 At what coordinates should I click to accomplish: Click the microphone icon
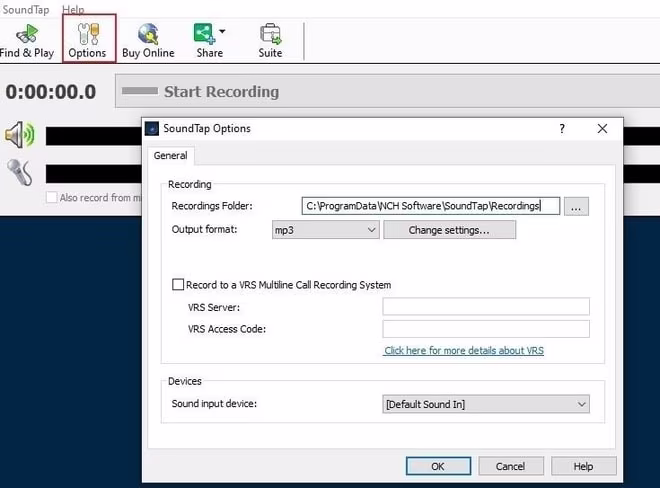coord(19,172)
